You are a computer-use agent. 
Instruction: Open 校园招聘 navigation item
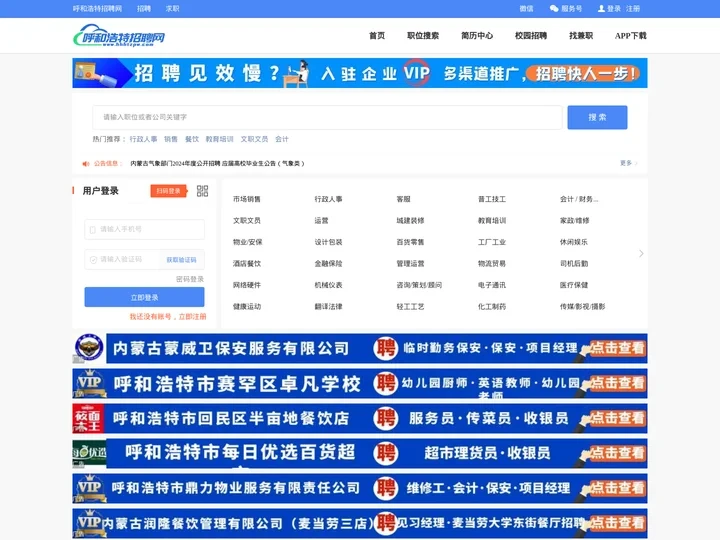click(x=531, y=35)
